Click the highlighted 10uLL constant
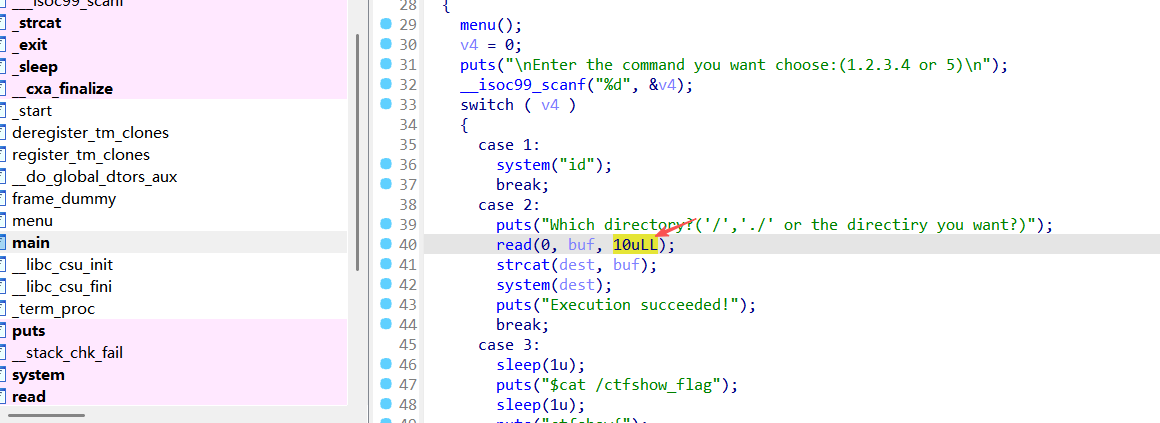 pyautogui.click(x=636, y=245)
